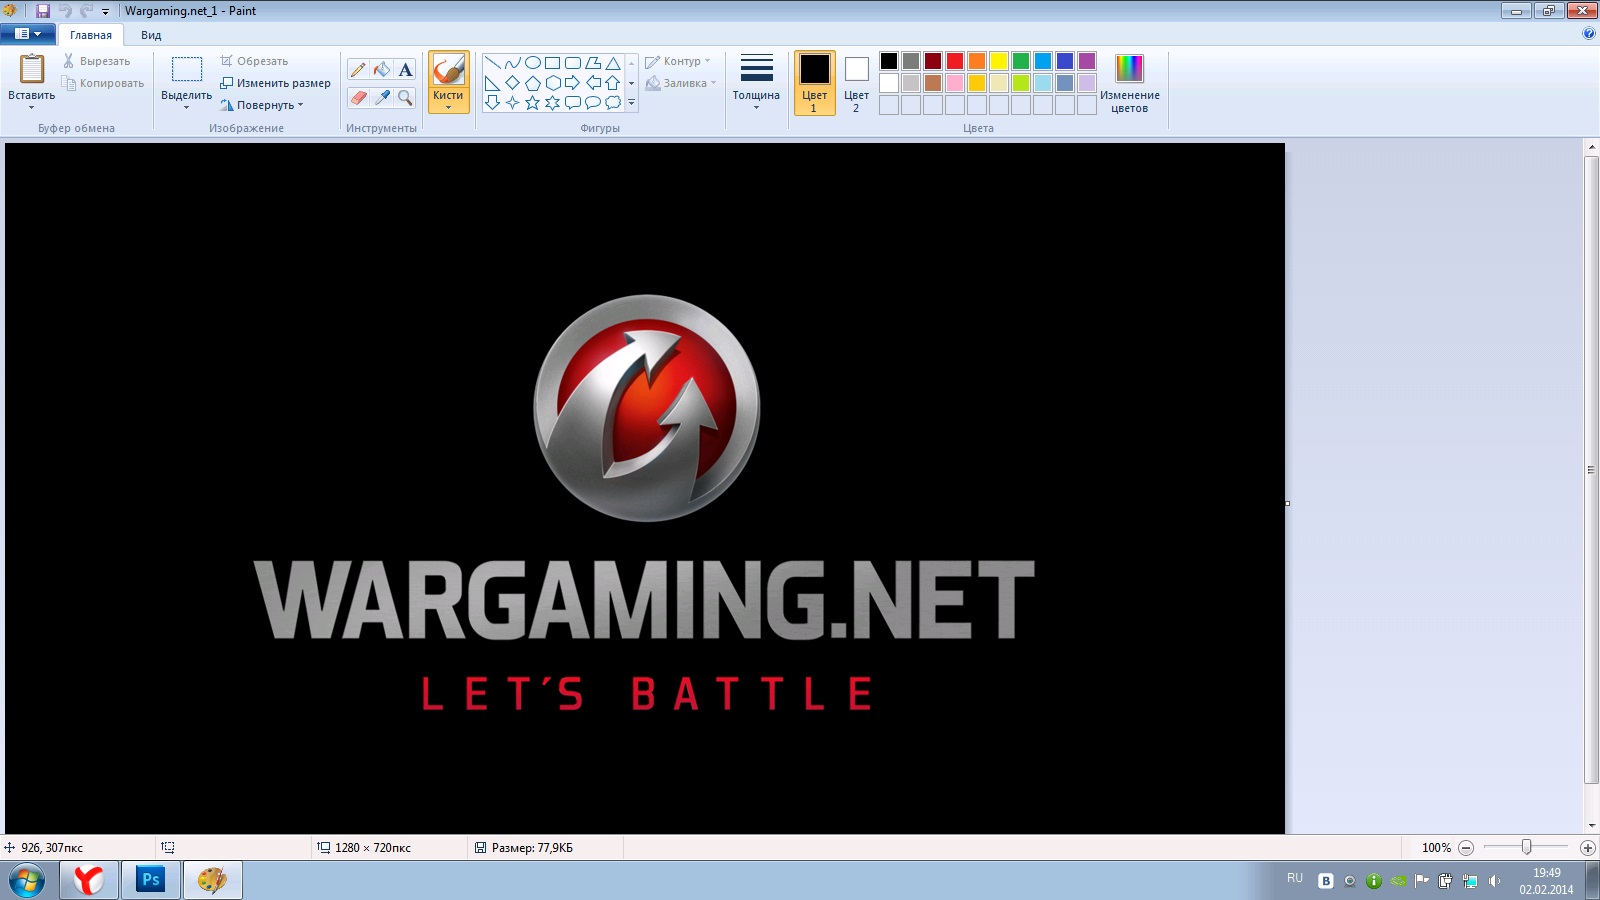Choose the hexagon shape
Screen dimensions: 1600x900
coord(552,83)
